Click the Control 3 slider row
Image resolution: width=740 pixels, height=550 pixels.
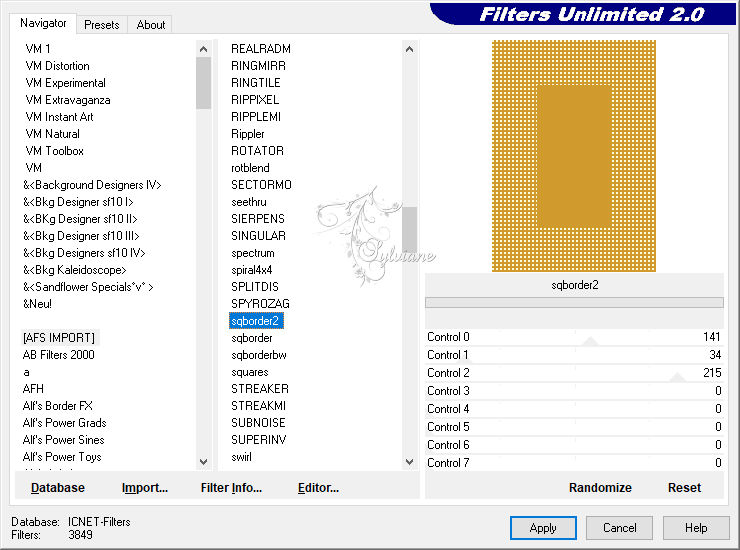tap(574, 391)
